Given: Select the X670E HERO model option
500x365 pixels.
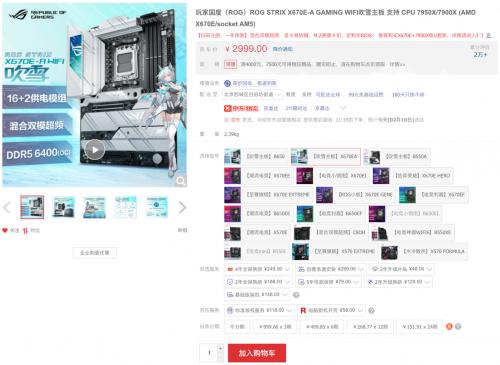Looking at the screenshot, I should point(413,176).
